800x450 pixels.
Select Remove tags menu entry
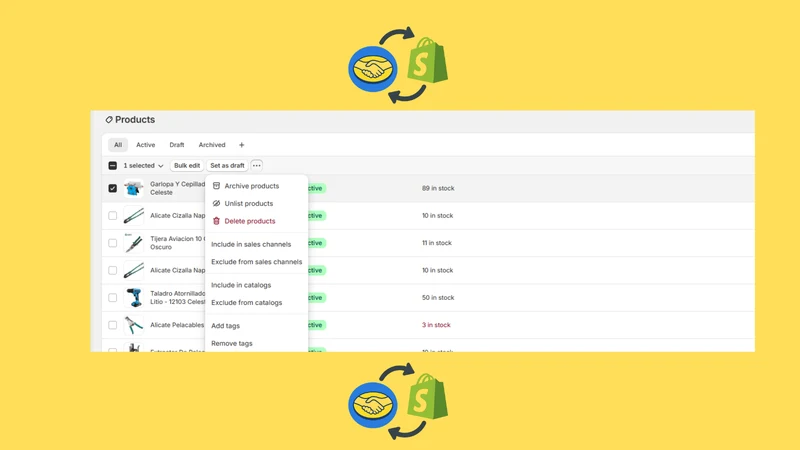tap(232, 343)
